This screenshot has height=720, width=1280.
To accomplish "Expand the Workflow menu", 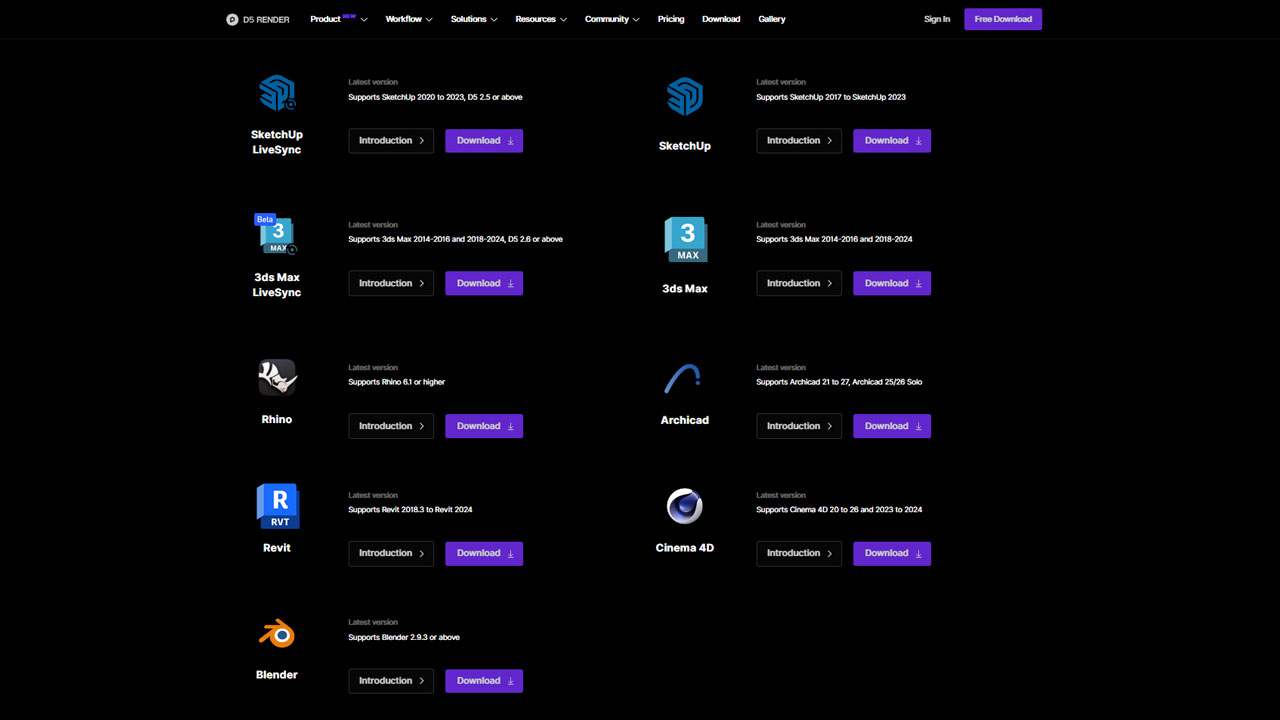I will coord(409,19).
